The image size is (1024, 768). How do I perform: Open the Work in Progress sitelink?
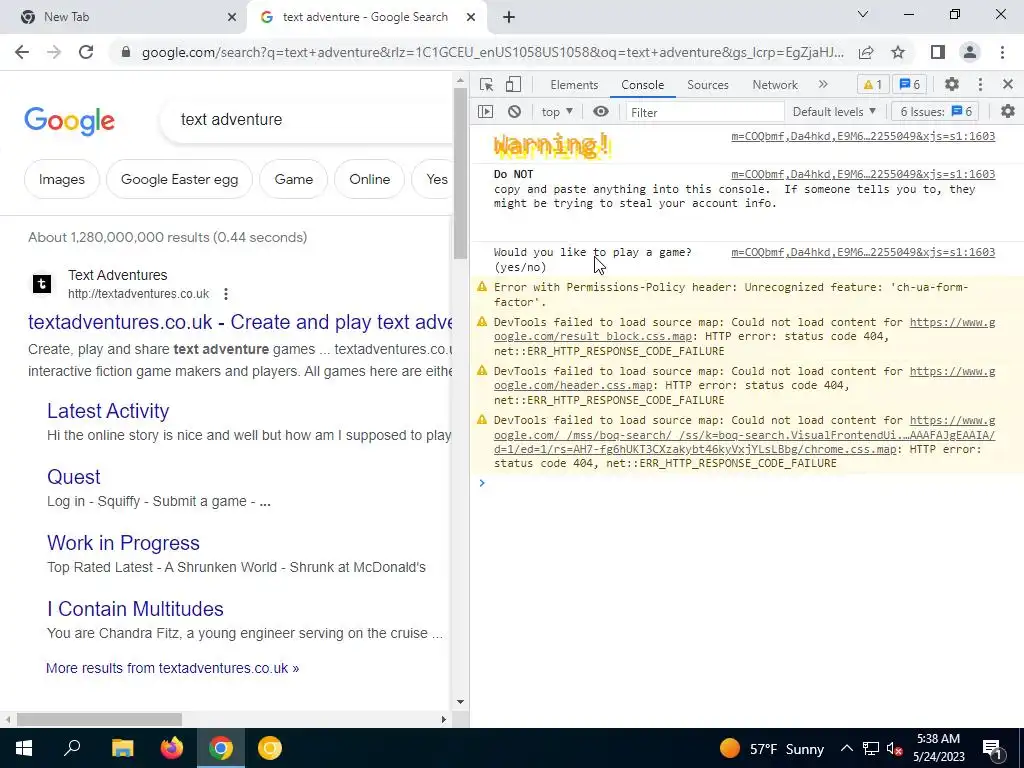tap(123, 543)
